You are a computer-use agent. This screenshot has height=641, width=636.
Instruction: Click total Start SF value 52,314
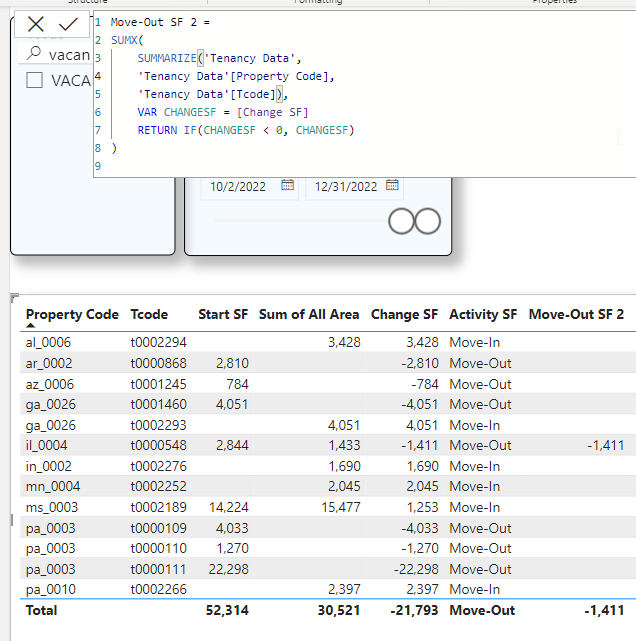coord(227,610)
